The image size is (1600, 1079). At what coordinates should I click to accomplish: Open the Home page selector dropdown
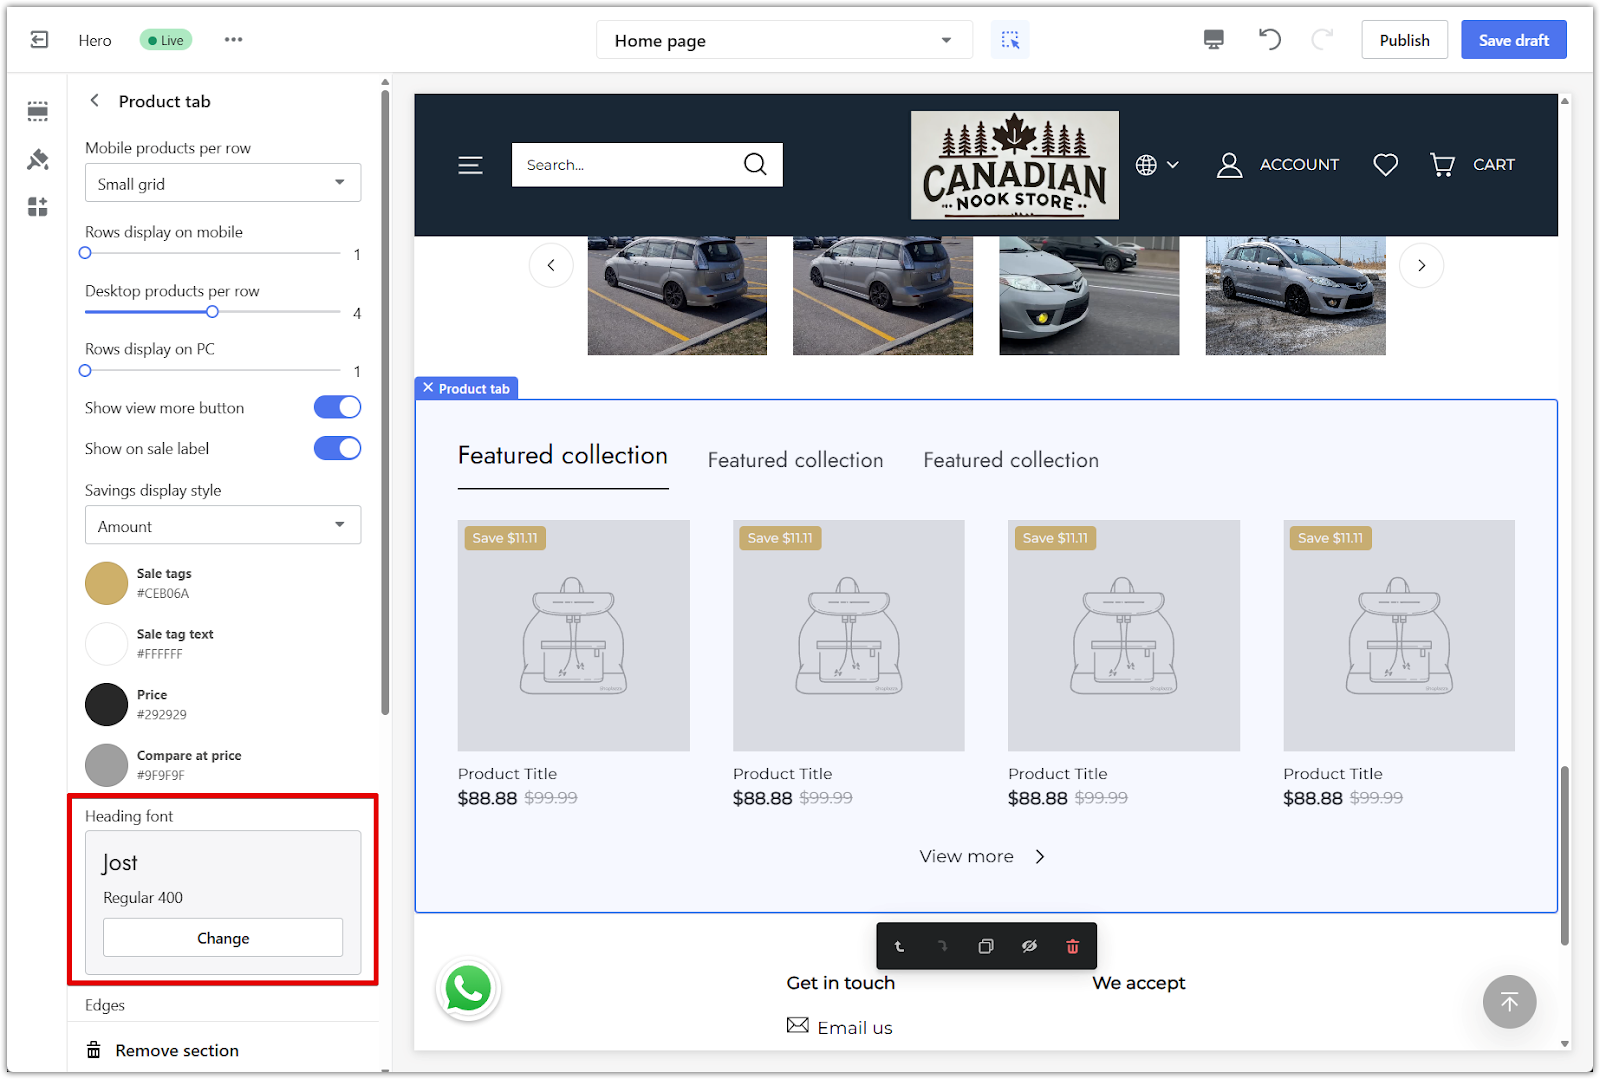(783, 41)
